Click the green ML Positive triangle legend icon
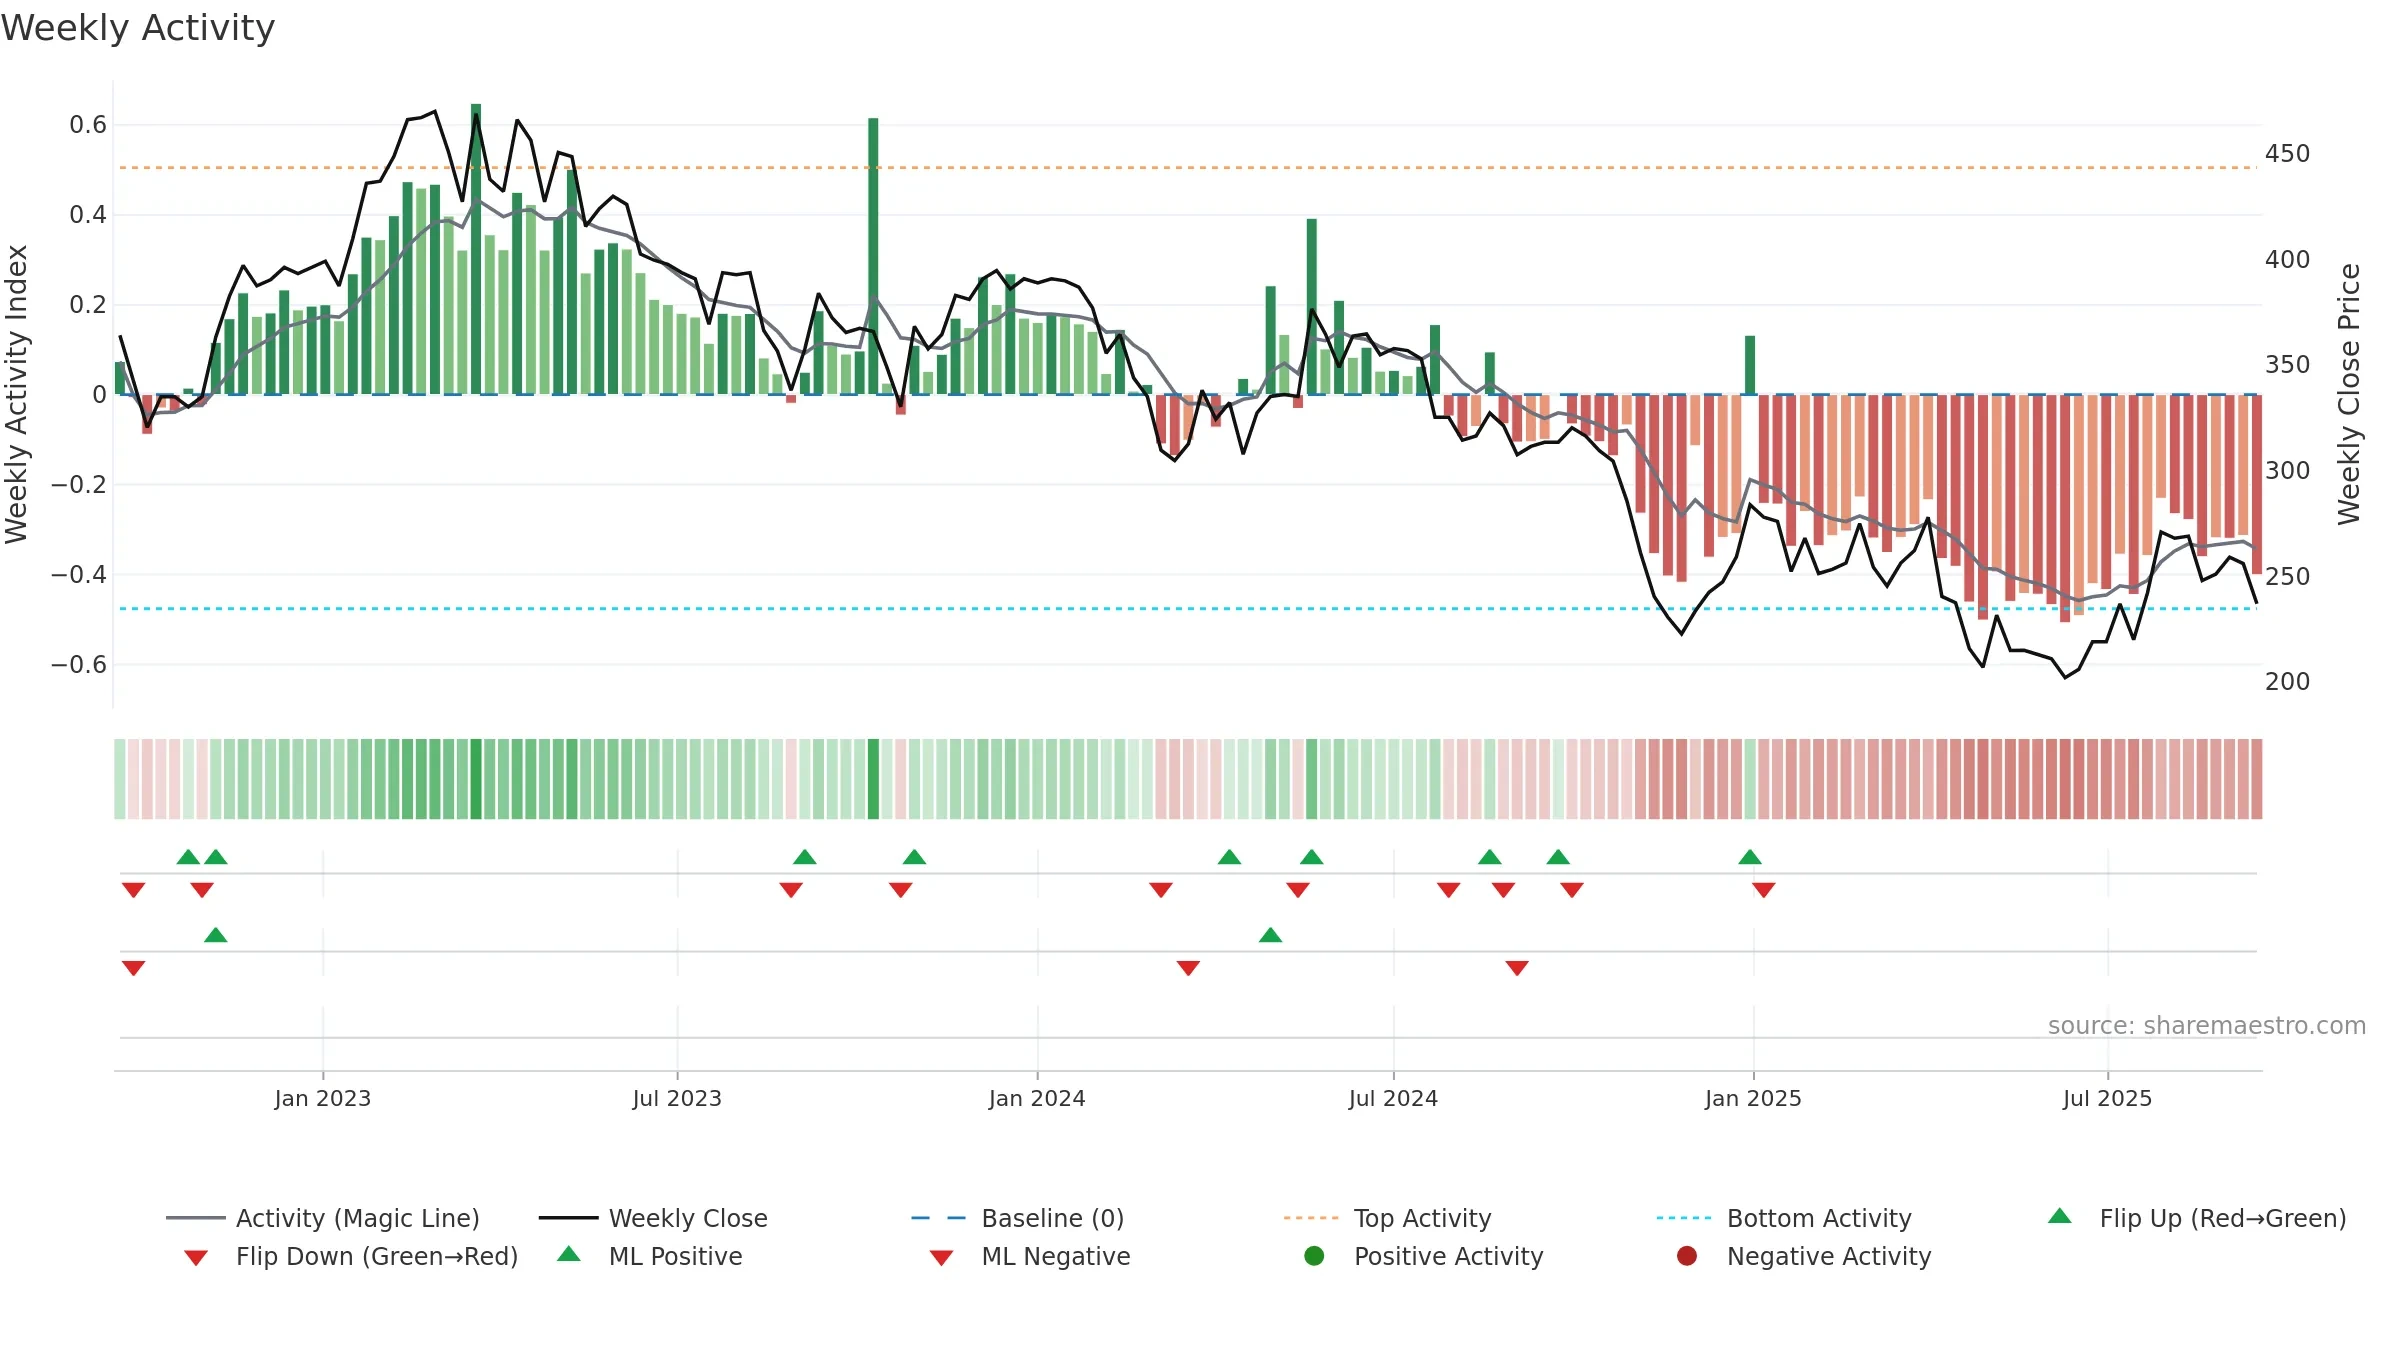 pos(569,1254)
